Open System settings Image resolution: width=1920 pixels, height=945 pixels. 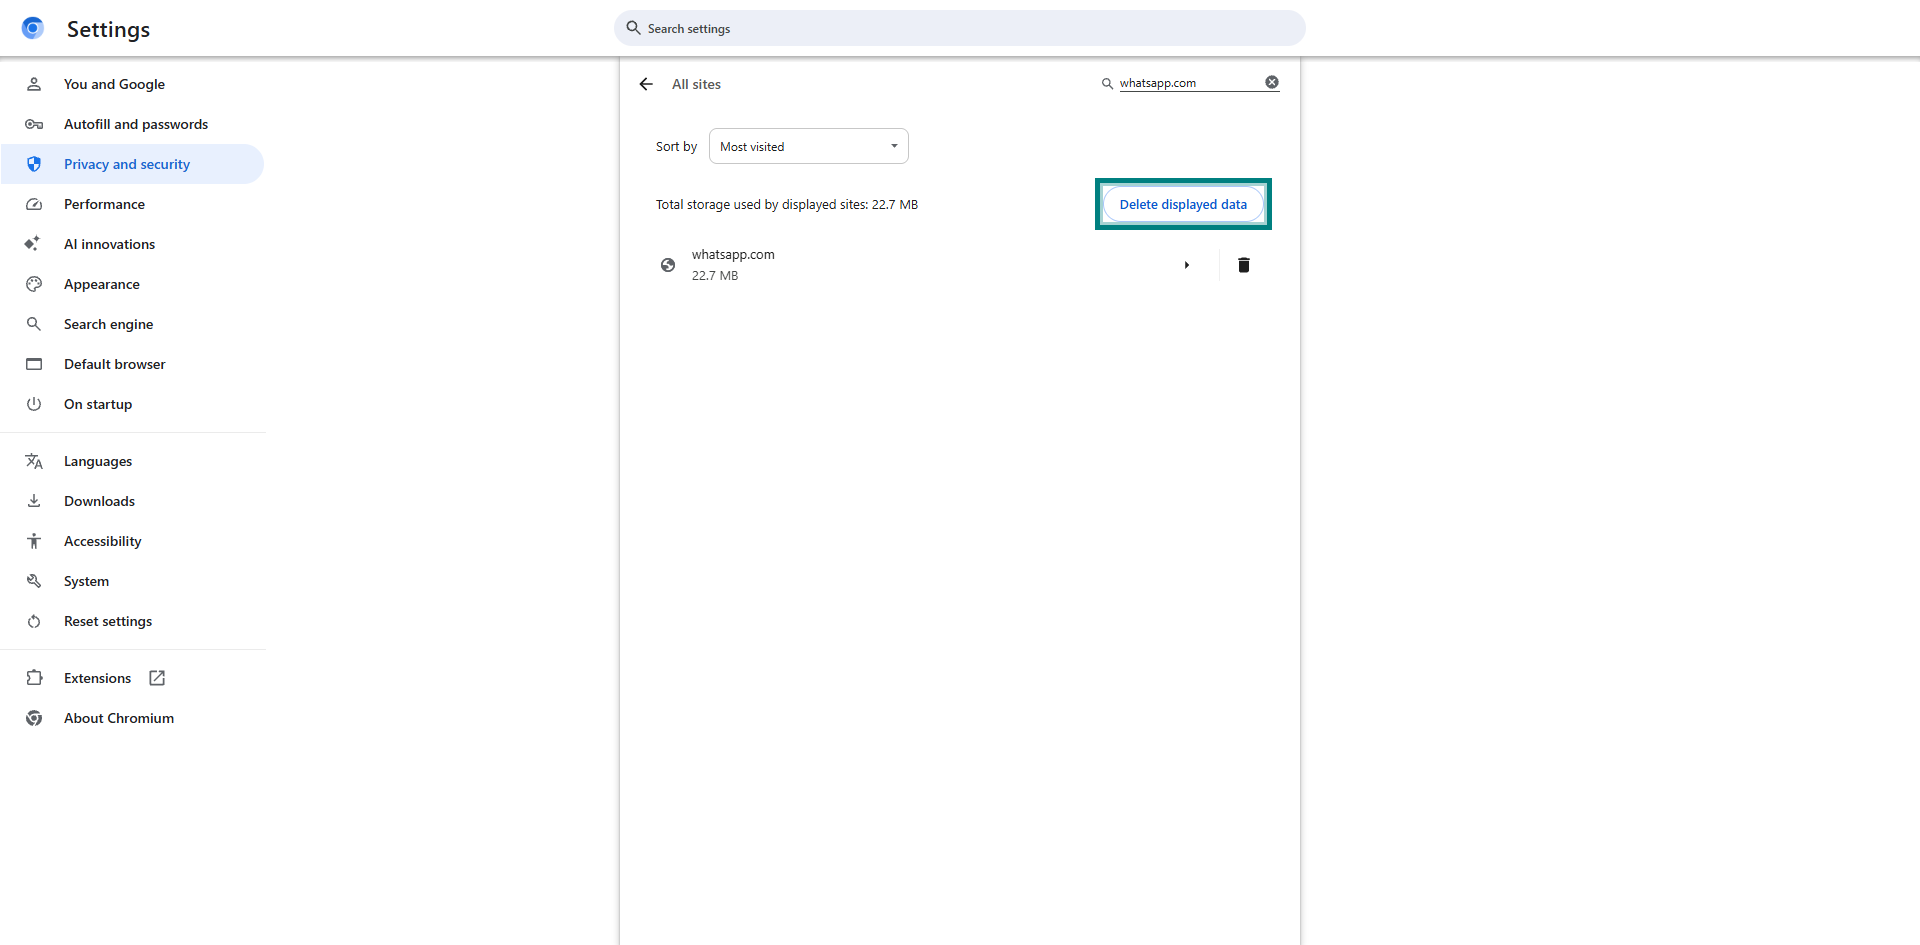[x=132, y=581]
